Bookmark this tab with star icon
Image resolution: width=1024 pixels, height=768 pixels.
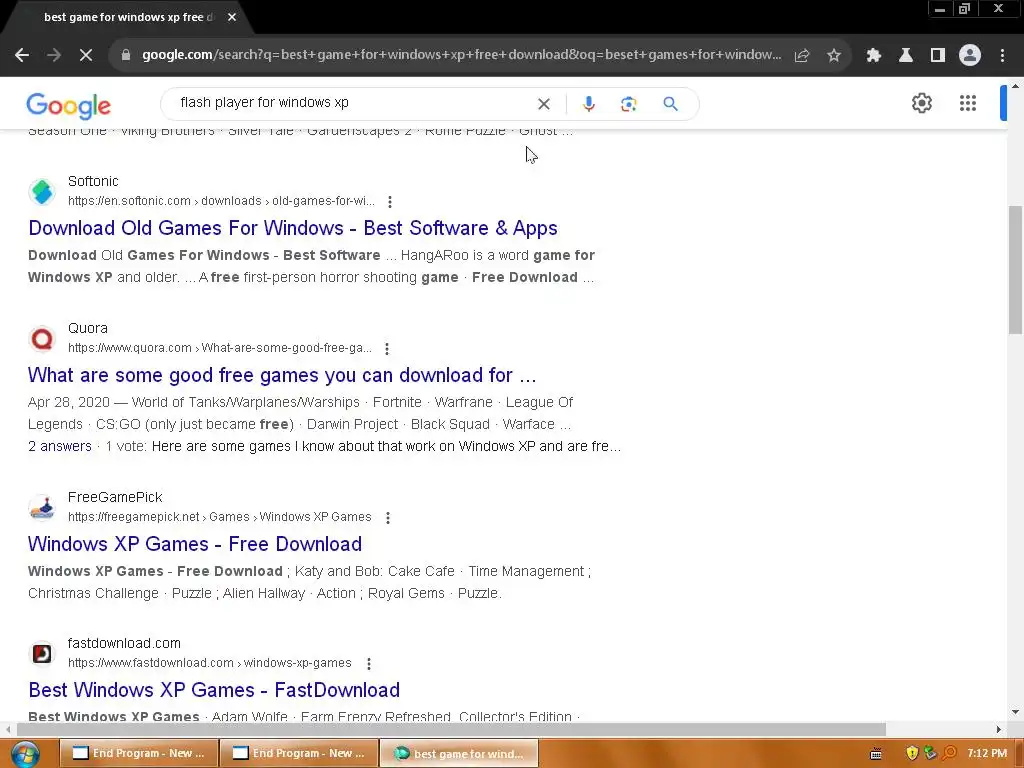(834, 56)
